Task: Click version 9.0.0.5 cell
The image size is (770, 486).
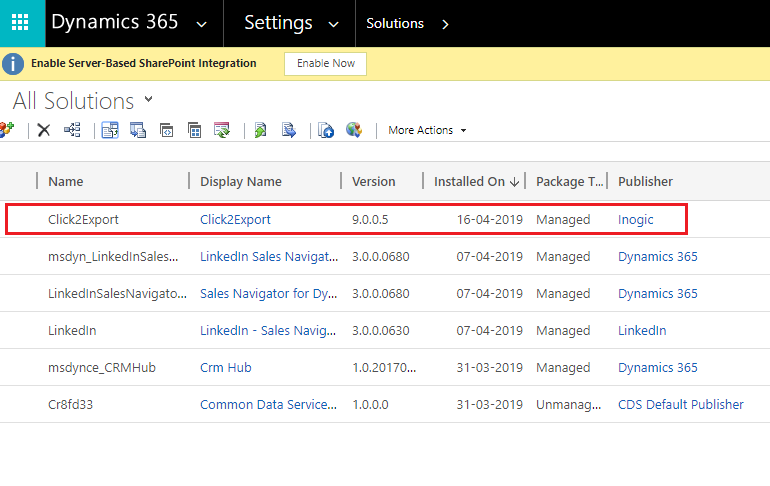Action: (370, 219)
